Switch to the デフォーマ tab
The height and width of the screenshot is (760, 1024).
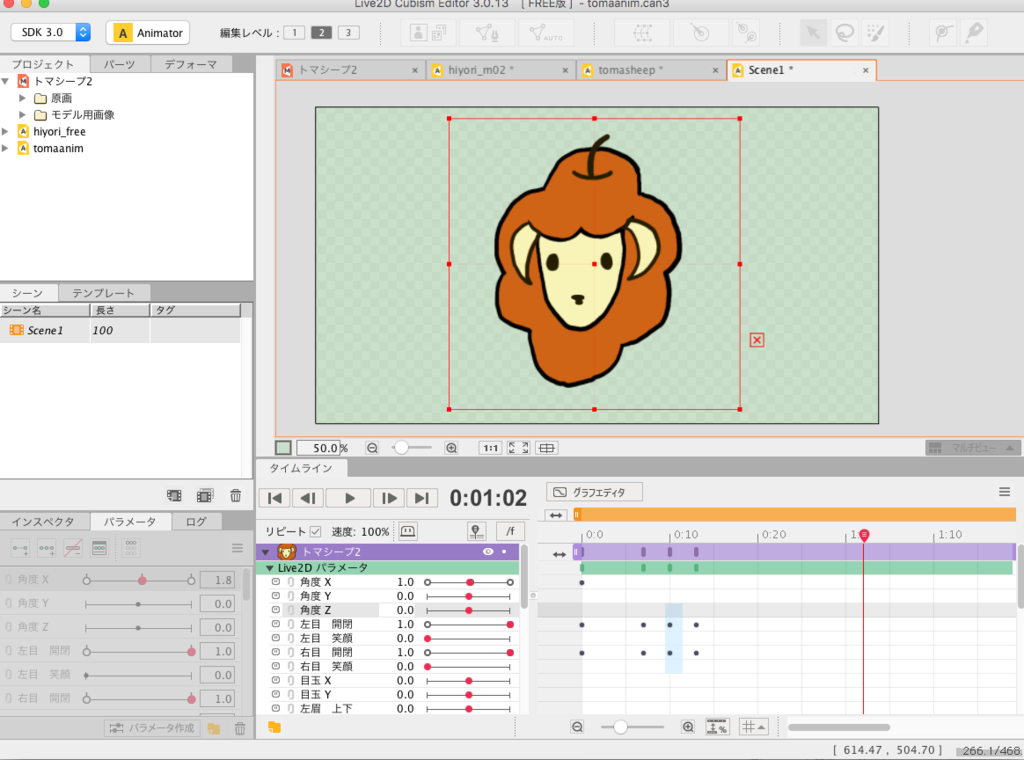point(191,64)
